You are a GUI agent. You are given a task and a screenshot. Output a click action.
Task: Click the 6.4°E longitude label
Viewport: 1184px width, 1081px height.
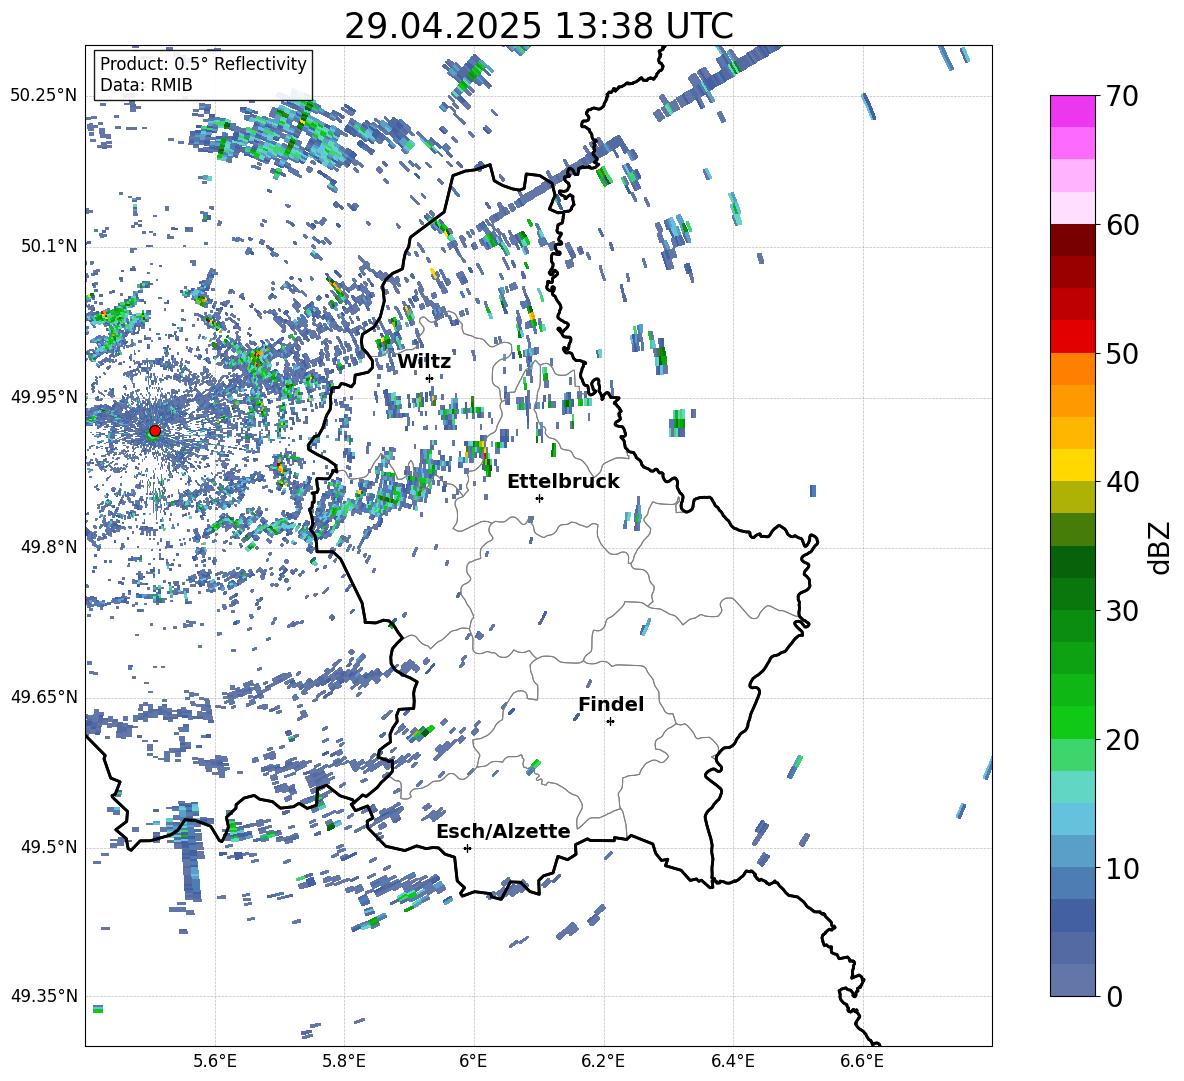coord(733,1061)
